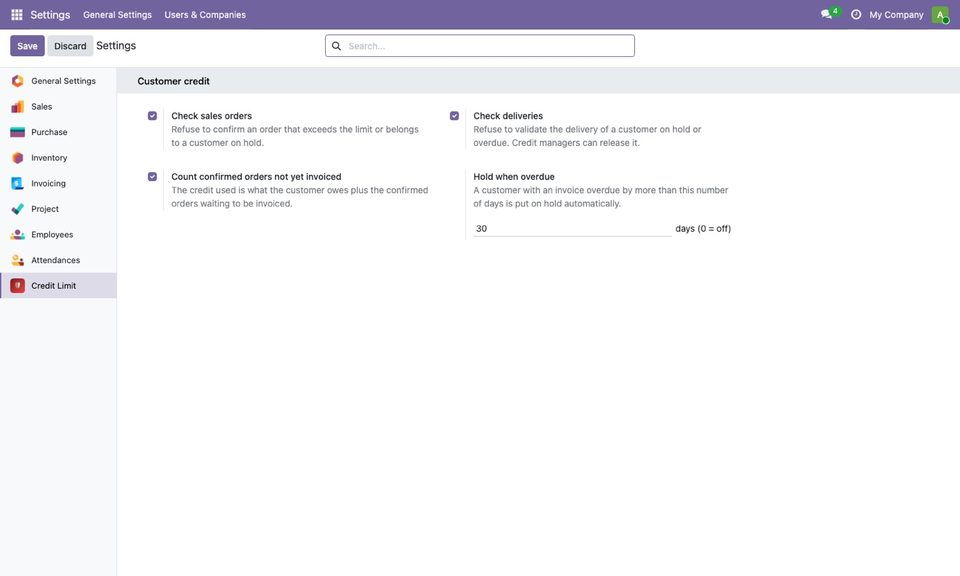Focus the settings search field
The height and width of the screenshot is (576, 960).
point(479,46)
